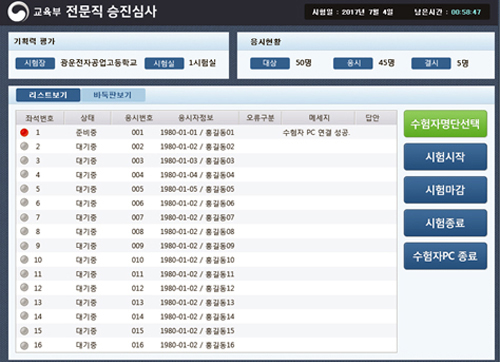The height and width of the screenshot is (362, 500).
Task: Click the 50명 target count
Action: (303, 63)
